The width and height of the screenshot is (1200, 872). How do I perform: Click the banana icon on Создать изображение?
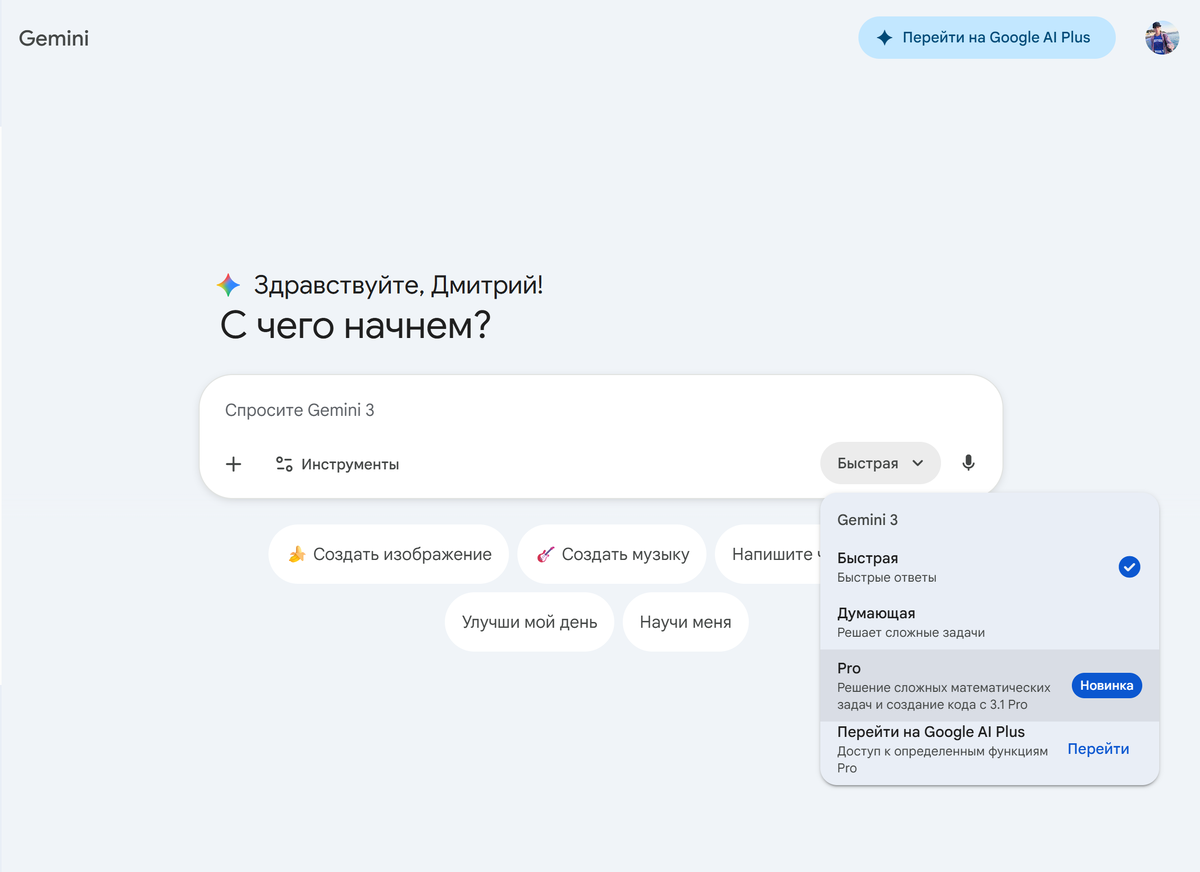pyautogui.click(x=296, y=554)
